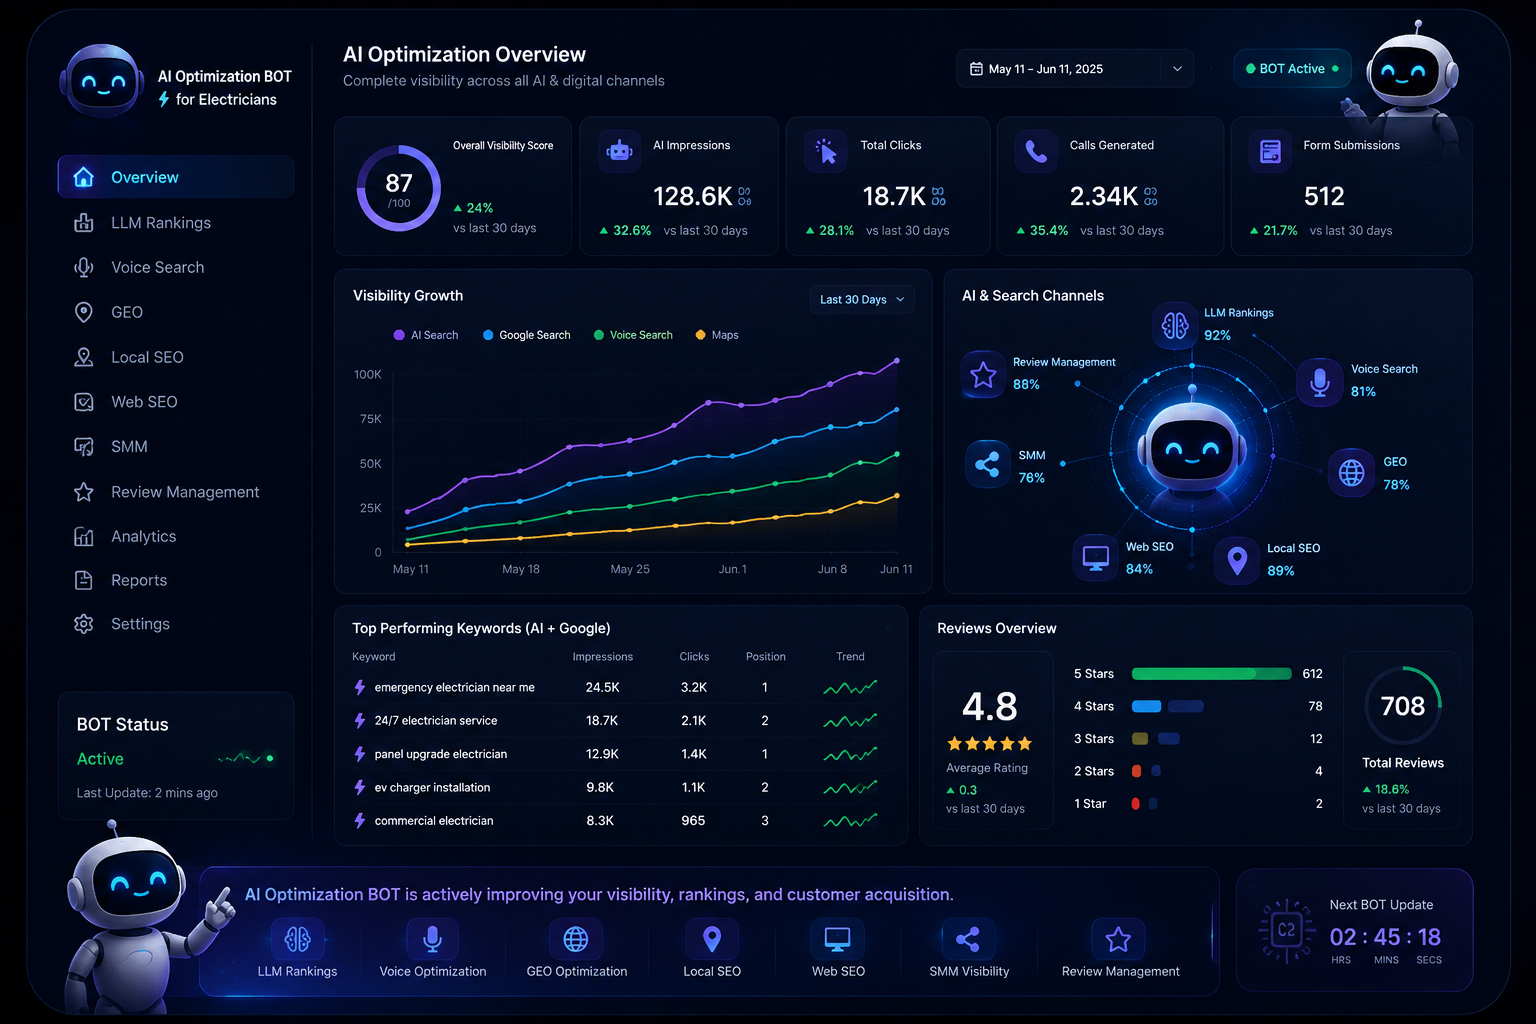
Task: Click the LLM Rankings brain icon in channels
Action: [x=1175, y=325]
